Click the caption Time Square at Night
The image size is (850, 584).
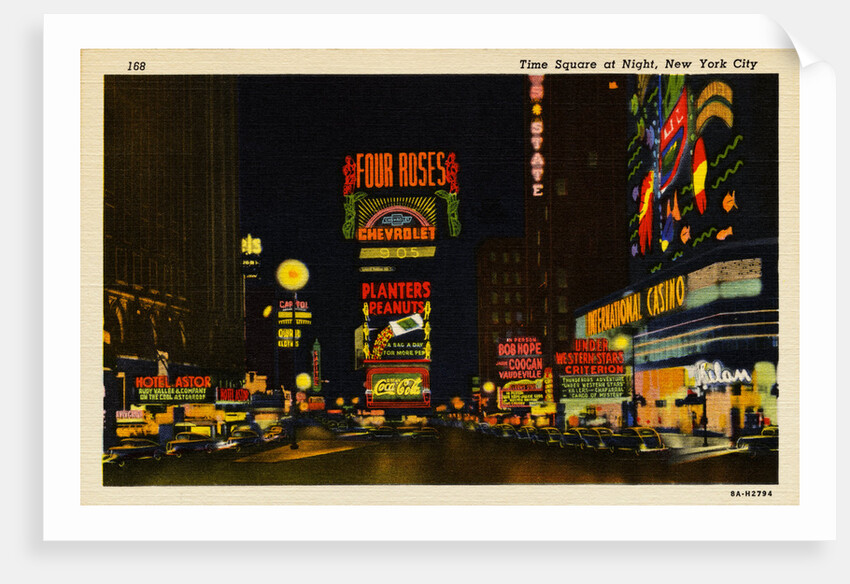tap(638, 64)
